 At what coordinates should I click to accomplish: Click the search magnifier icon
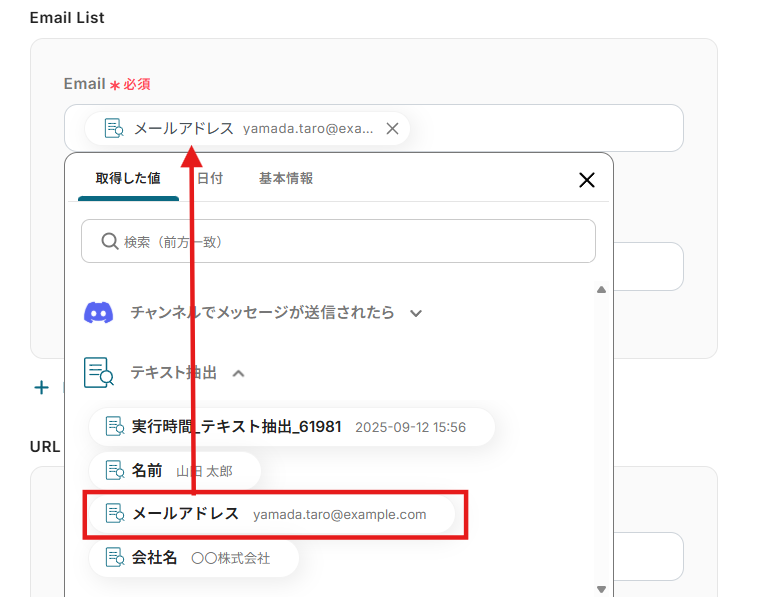pyautogui.click(x=109, y=242)
